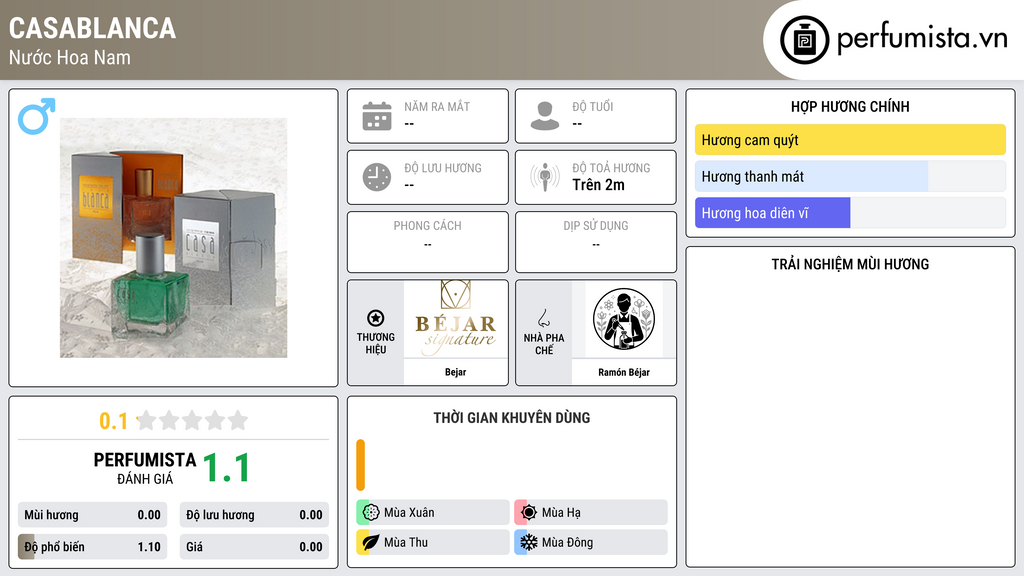
Task: Open the Bejar Signature brand logo
Action: click(x=456, y=319)
